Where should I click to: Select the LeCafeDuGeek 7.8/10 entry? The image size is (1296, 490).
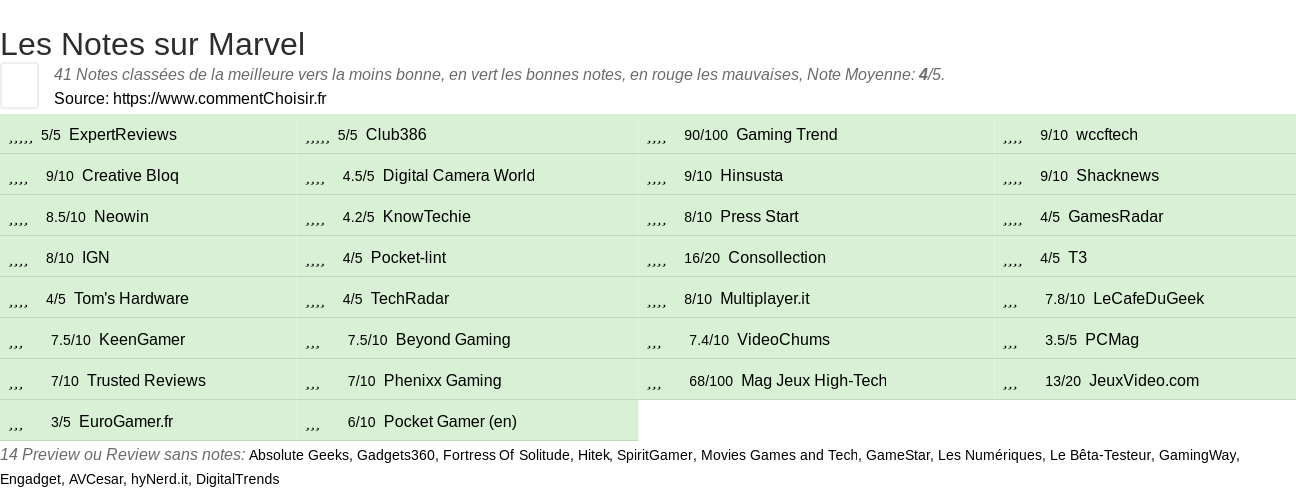(x=1145, y=298)
